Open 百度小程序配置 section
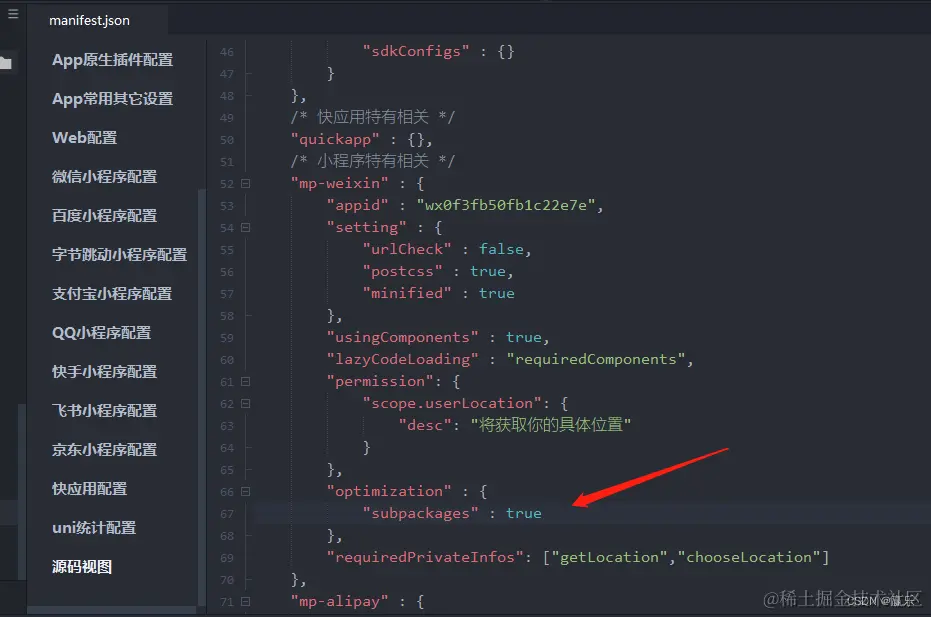Image resolution: width=931 pixels, height=617 pixels. (x=104, y=216)
